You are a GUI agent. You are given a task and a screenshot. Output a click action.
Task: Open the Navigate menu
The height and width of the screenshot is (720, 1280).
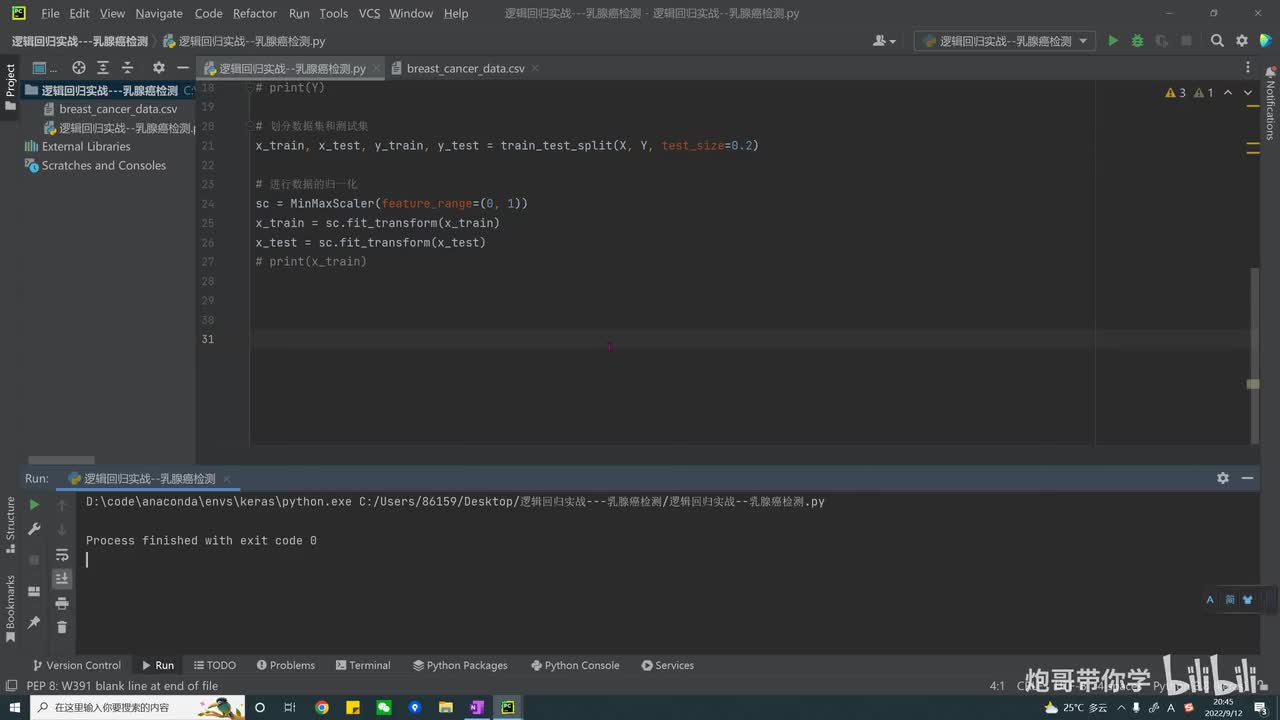click(x=159, y=13)
